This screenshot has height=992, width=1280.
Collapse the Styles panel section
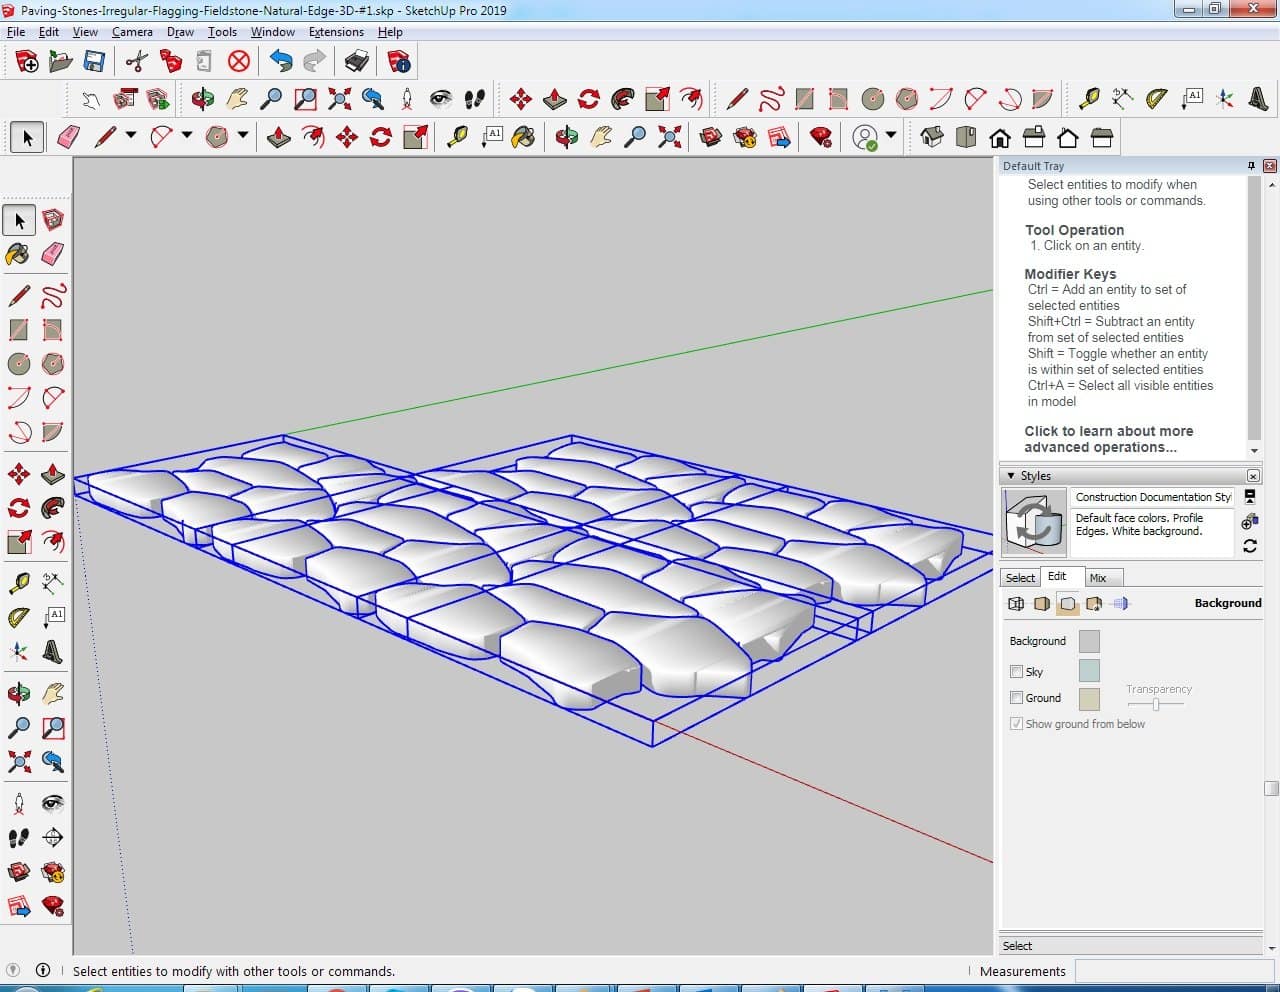[1011, 476]
